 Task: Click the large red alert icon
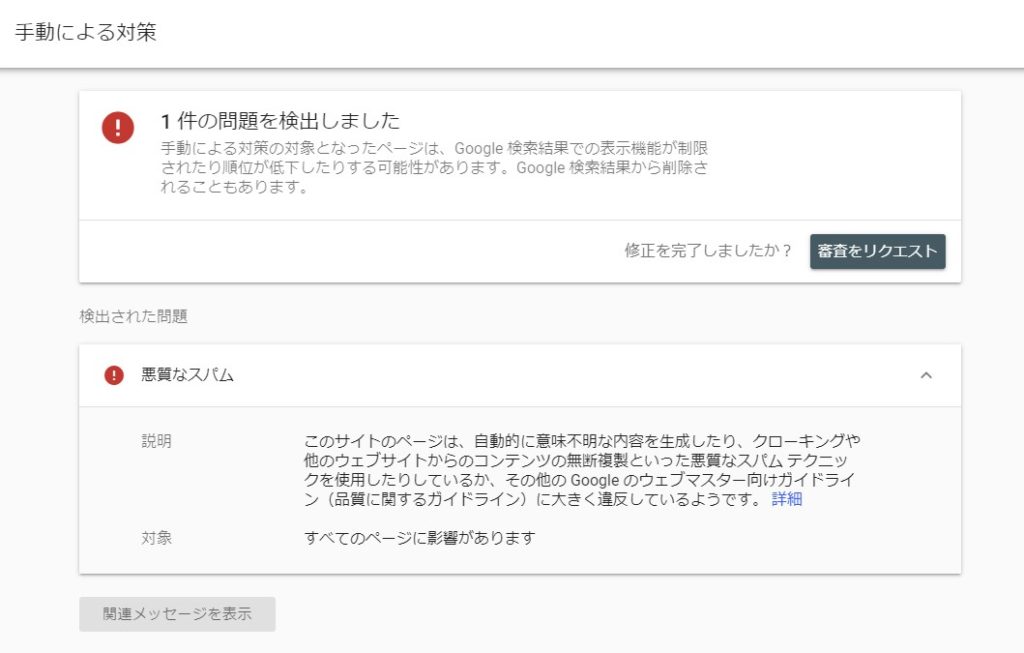click(x=118, y=128)
